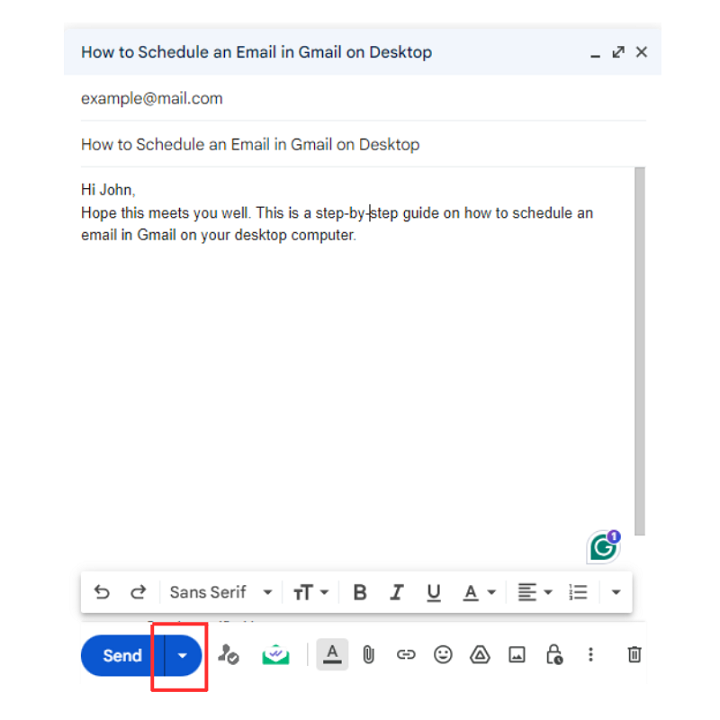Click the compose window title text
Image resolution: width=720 pixels, height=720 pixels.
click(257, 52)
